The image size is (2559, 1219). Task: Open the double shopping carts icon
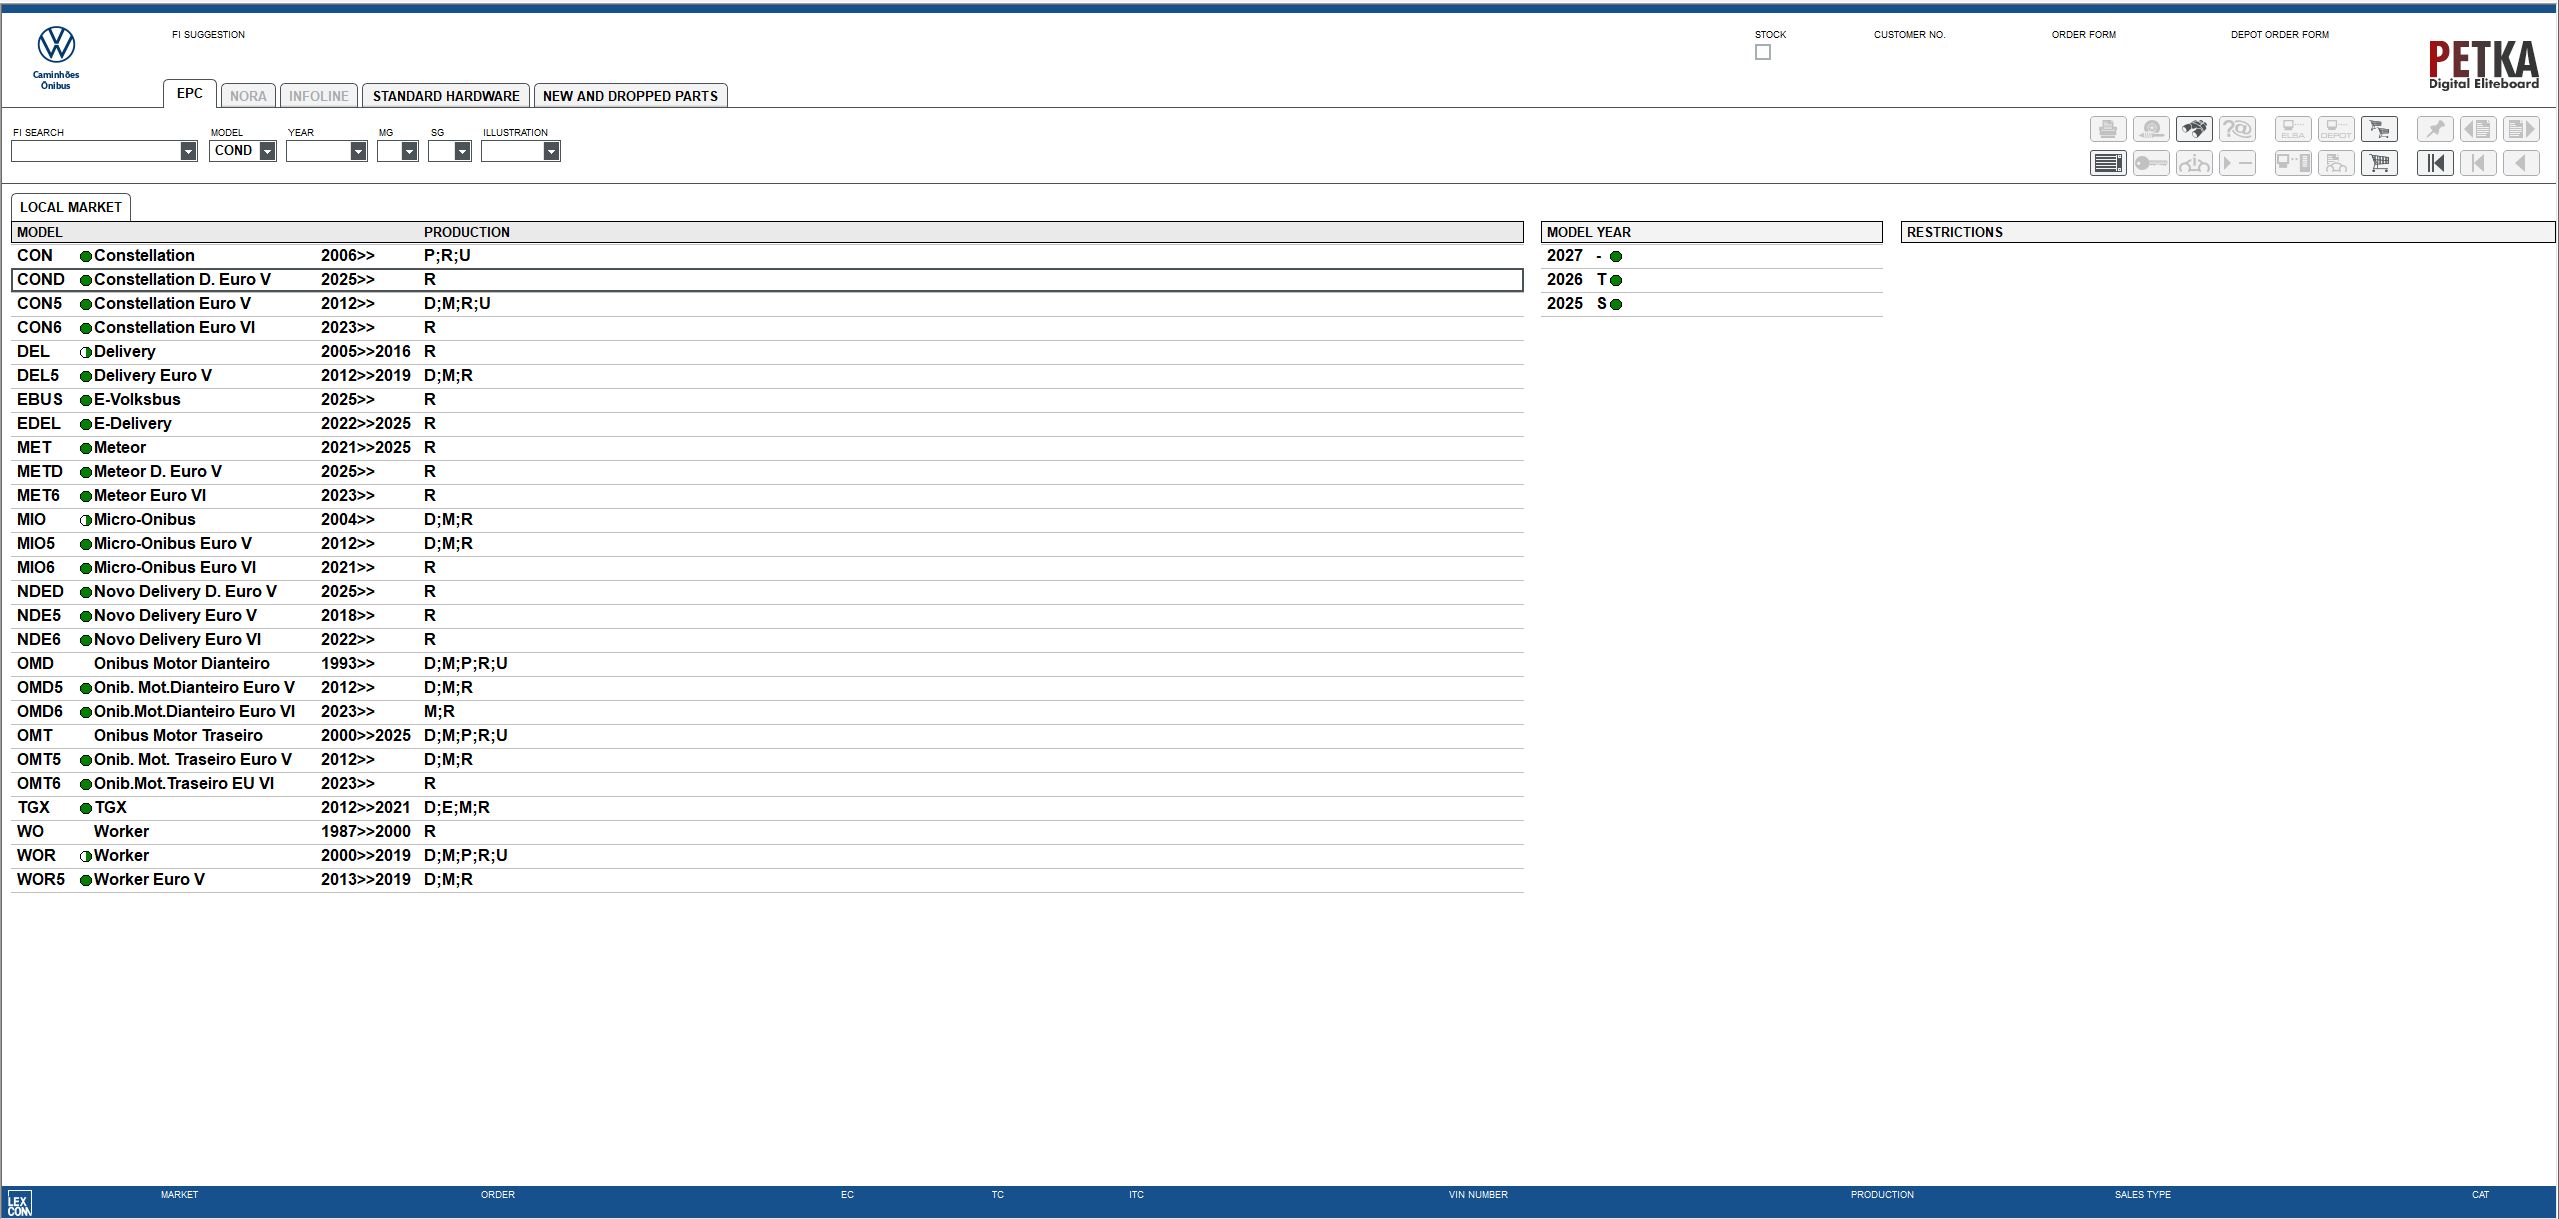click(x=2379, y=129)
